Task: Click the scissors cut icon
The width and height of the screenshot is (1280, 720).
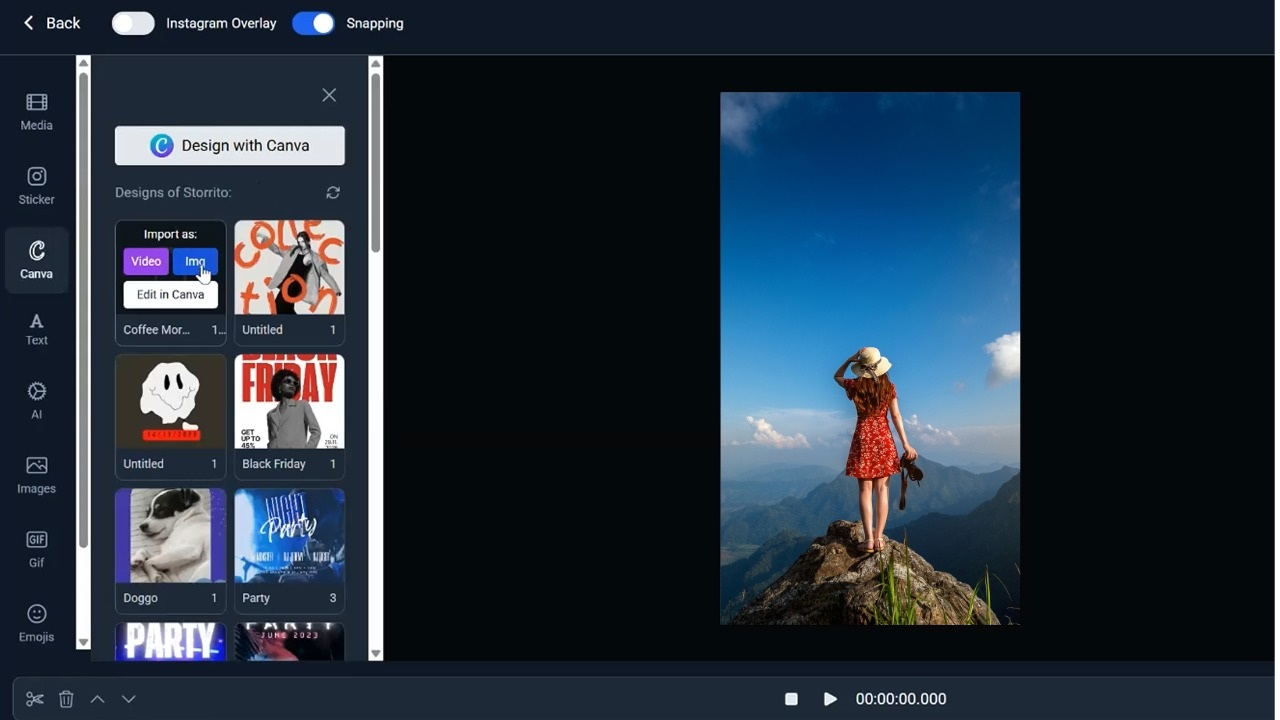Action: 35,699
